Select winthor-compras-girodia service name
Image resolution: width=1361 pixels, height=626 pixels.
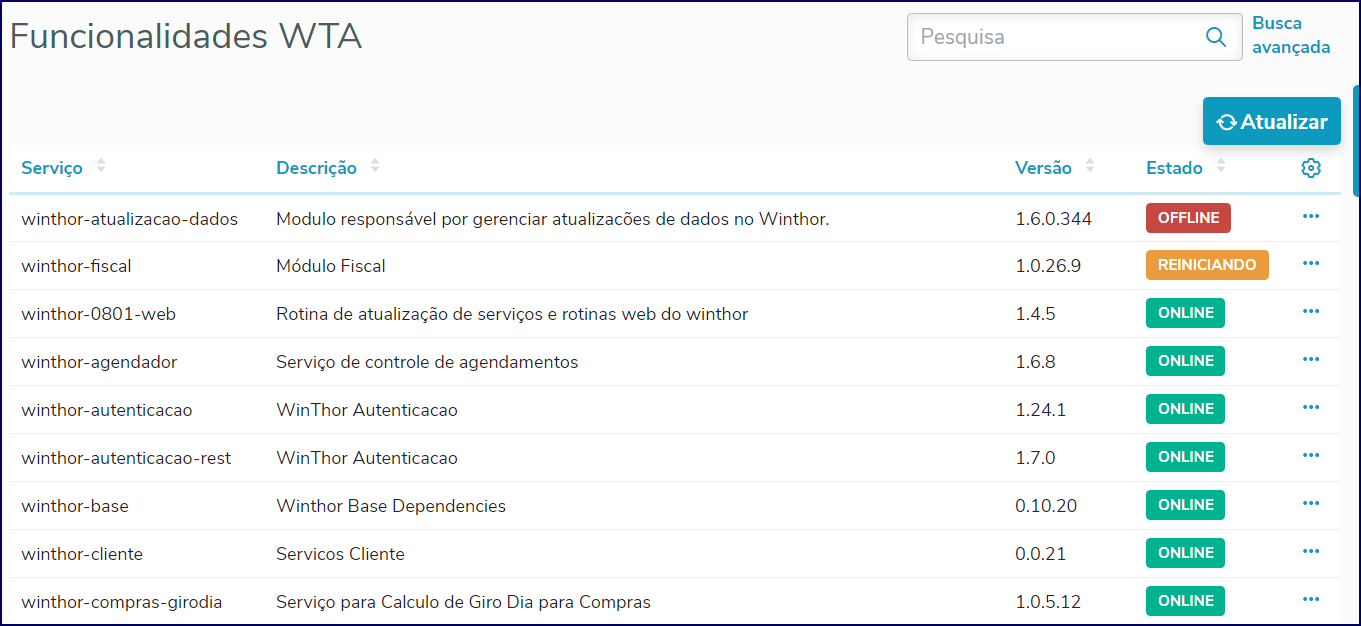pyautogui.click(x=122, y=602)
